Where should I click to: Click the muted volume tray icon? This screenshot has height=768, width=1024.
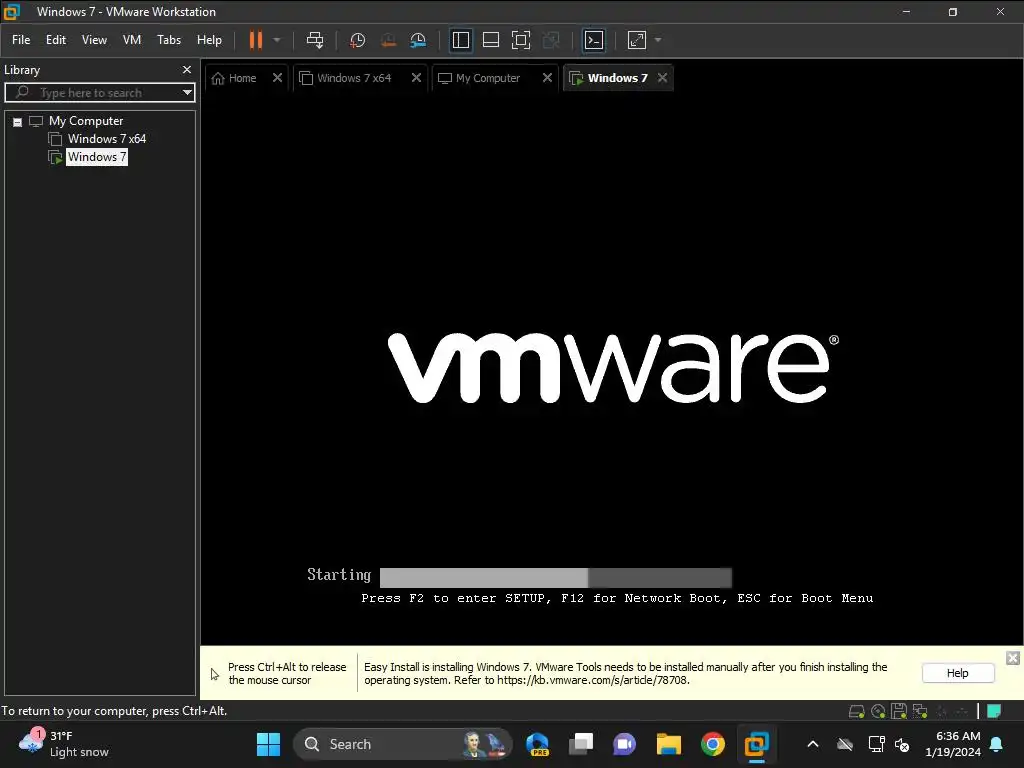[903, 744]
